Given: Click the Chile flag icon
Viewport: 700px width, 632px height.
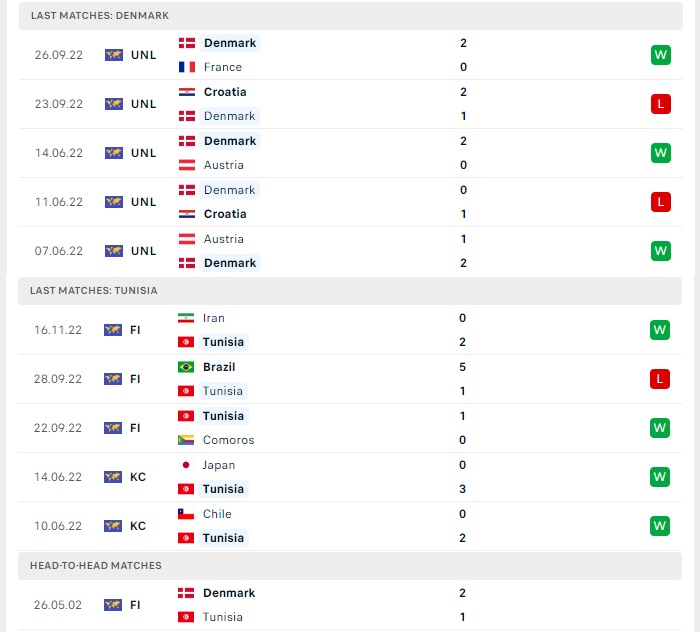Looking at the screenshot, I should pyautogui.click(x=186, y=514).
